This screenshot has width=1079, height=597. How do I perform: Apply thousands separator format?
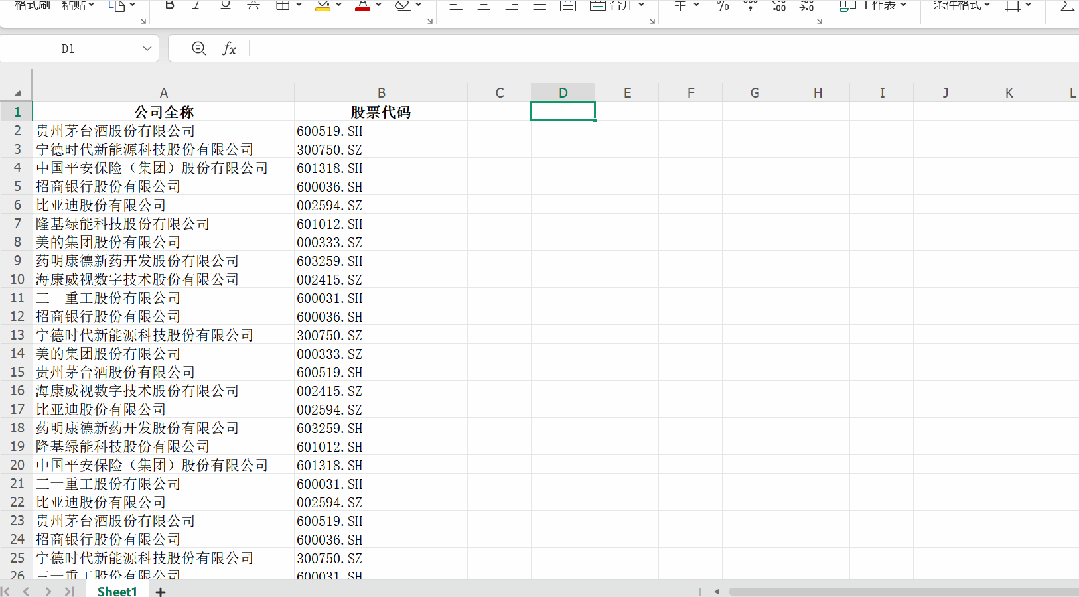(750, 6)
